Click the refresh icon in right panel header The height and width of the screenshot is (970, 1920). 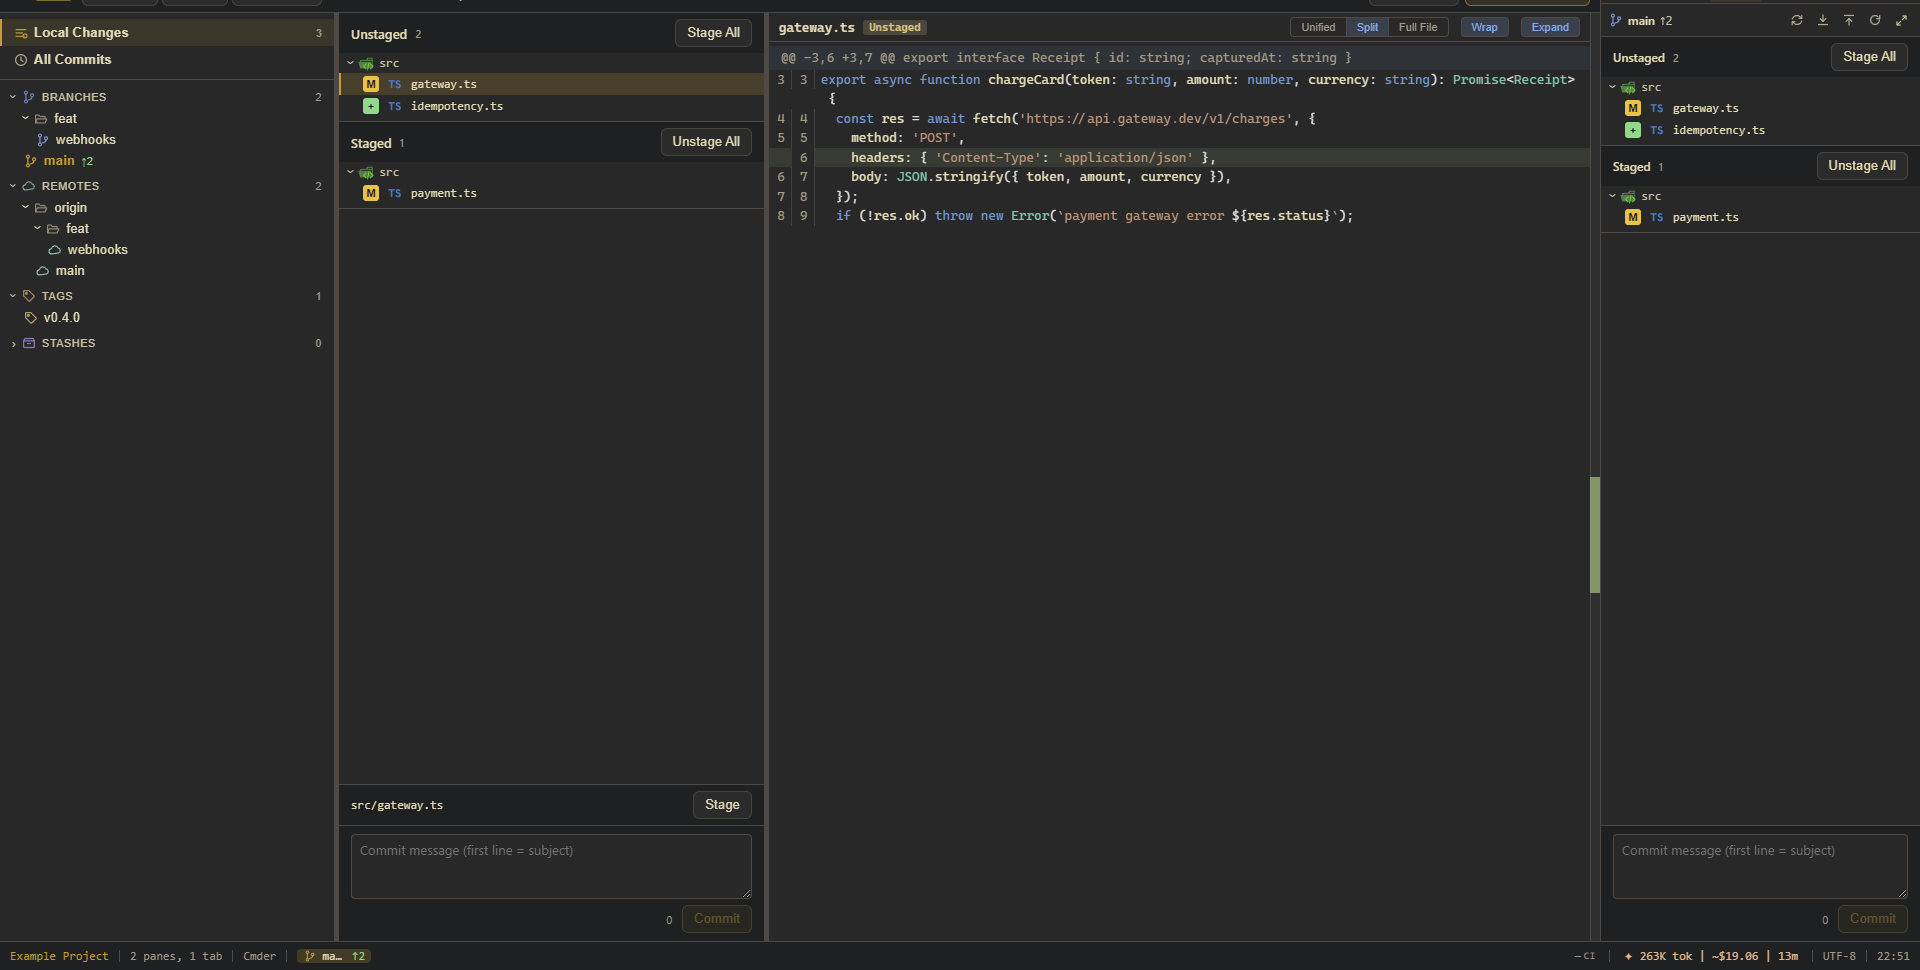click(1875, 20)
